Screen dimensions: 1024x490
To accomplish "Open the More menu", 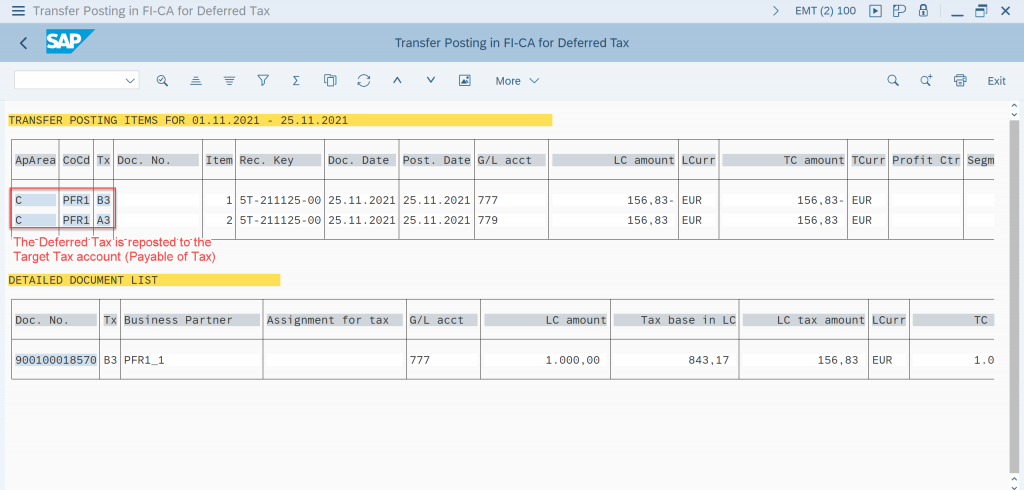I will [517, 81].
